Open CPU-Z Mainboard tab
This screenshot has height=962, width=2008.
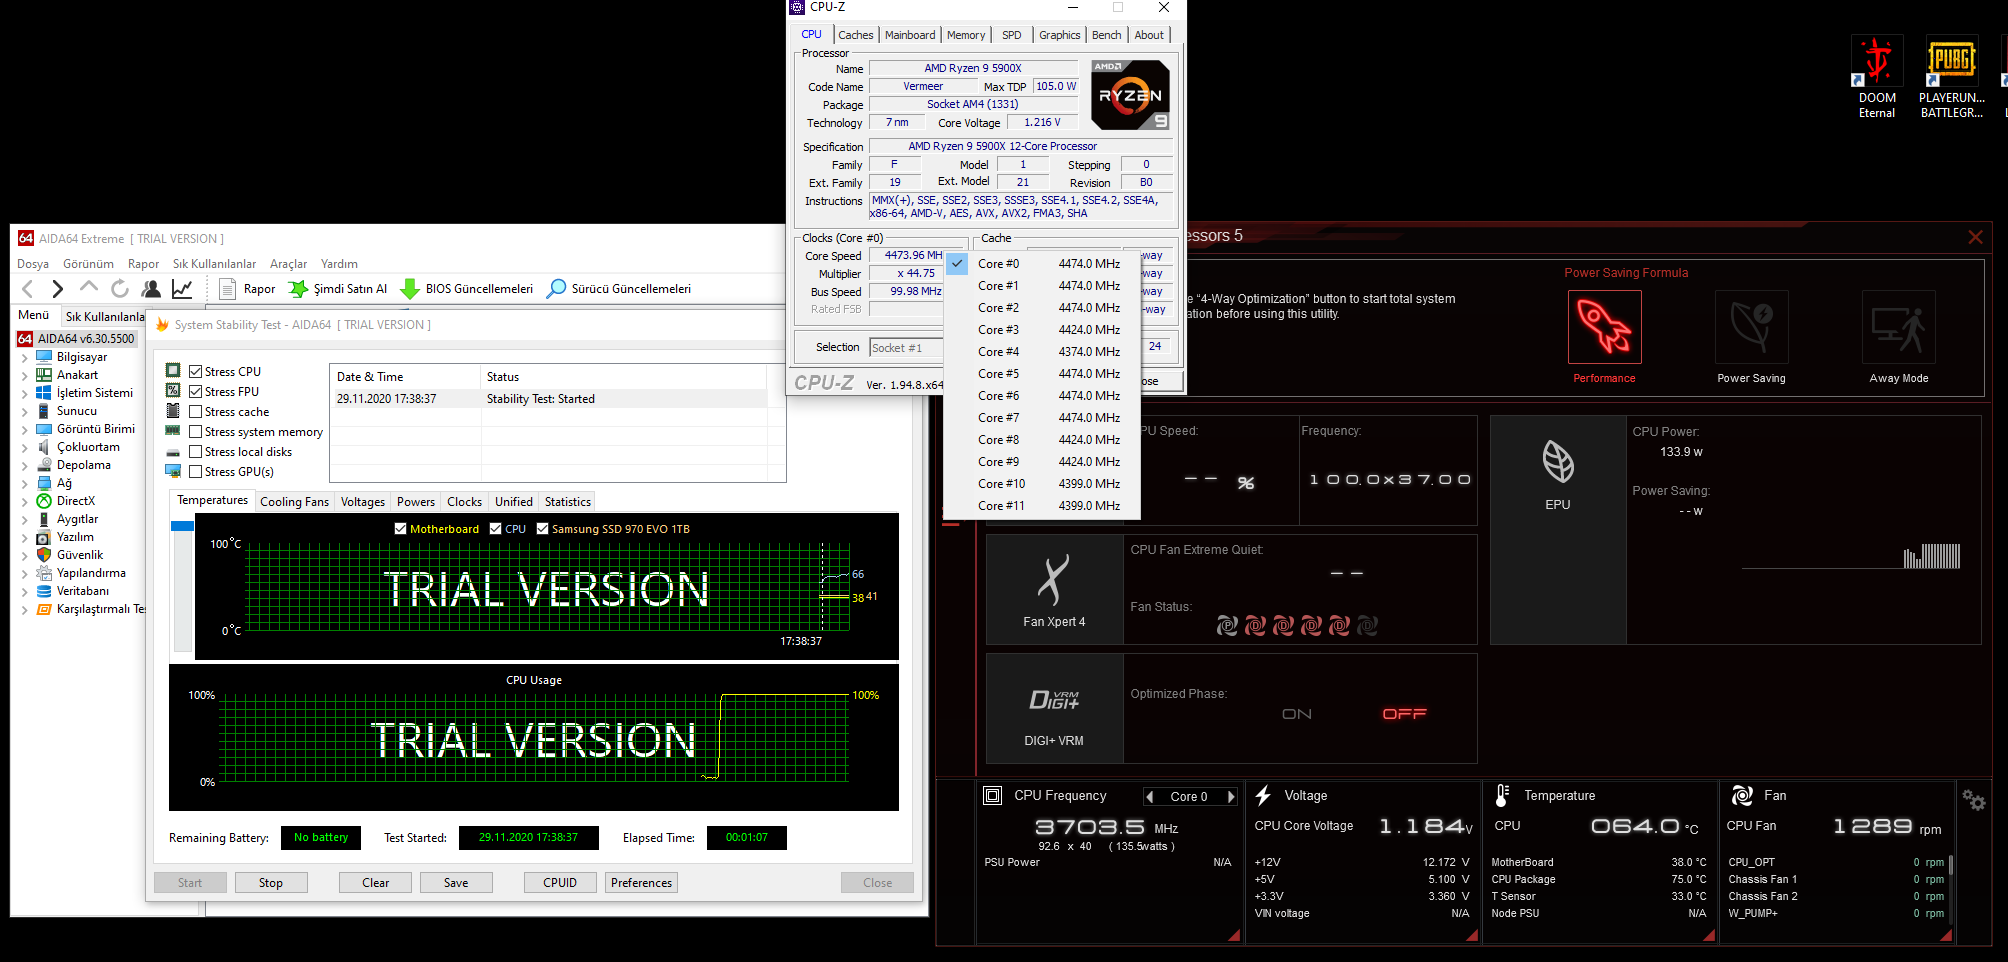pyautogui.click(x=910, y=35)
